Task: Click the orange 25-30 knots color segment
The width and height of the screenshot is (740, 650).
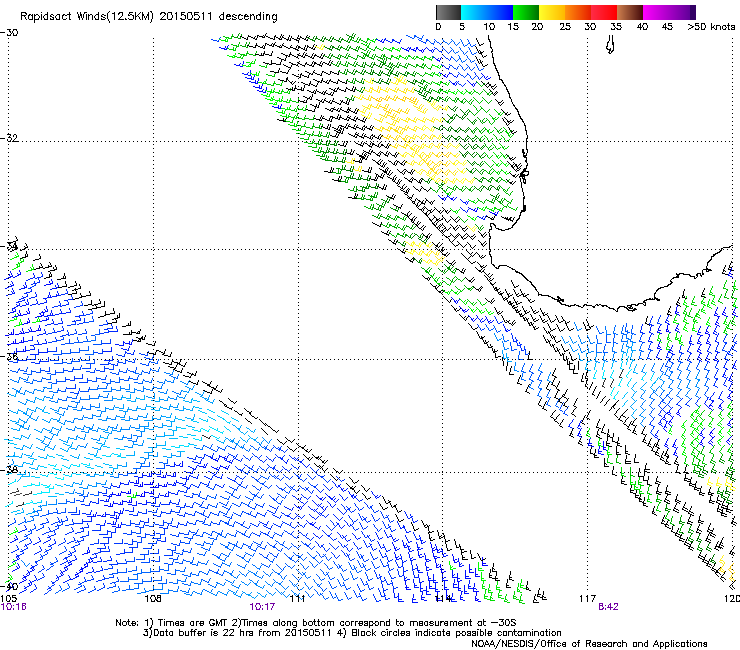Action: (x=578, y=12)
